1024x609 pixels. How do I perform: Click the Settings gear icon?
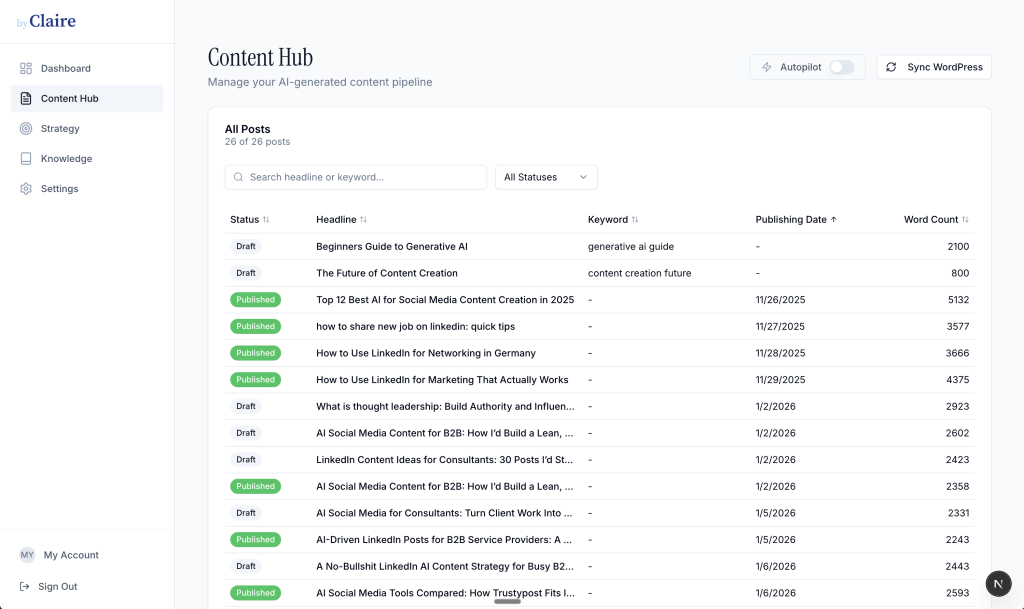[26, 189]
